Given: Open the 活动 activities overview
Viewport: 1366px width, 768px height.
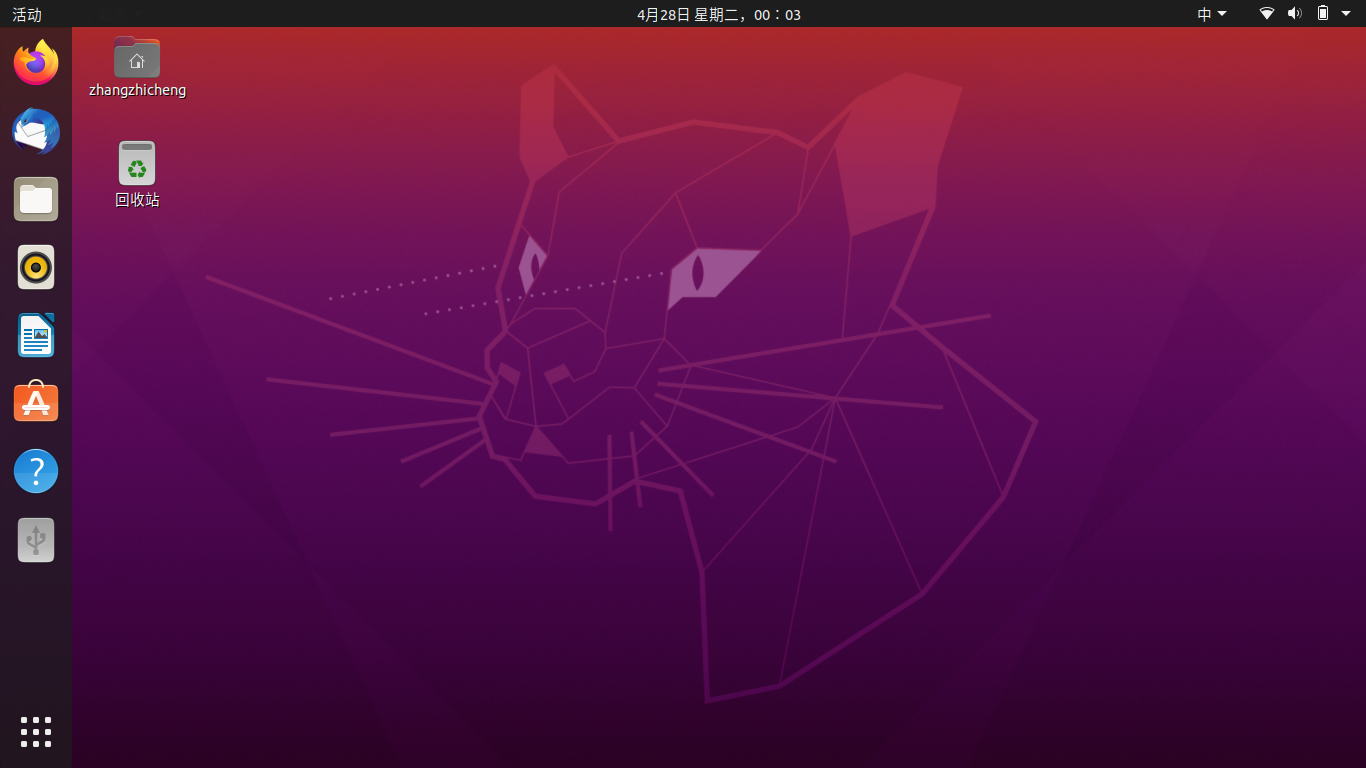Looking at the screenshot, I should [27, 14].
